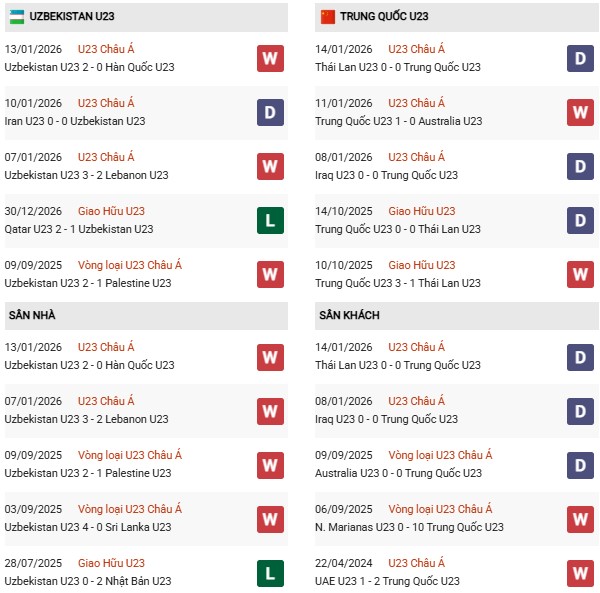The image size is (600, 593).
Task: Click W badge for UAE U23 vs Trung Quốc U23
Action: 581,572
